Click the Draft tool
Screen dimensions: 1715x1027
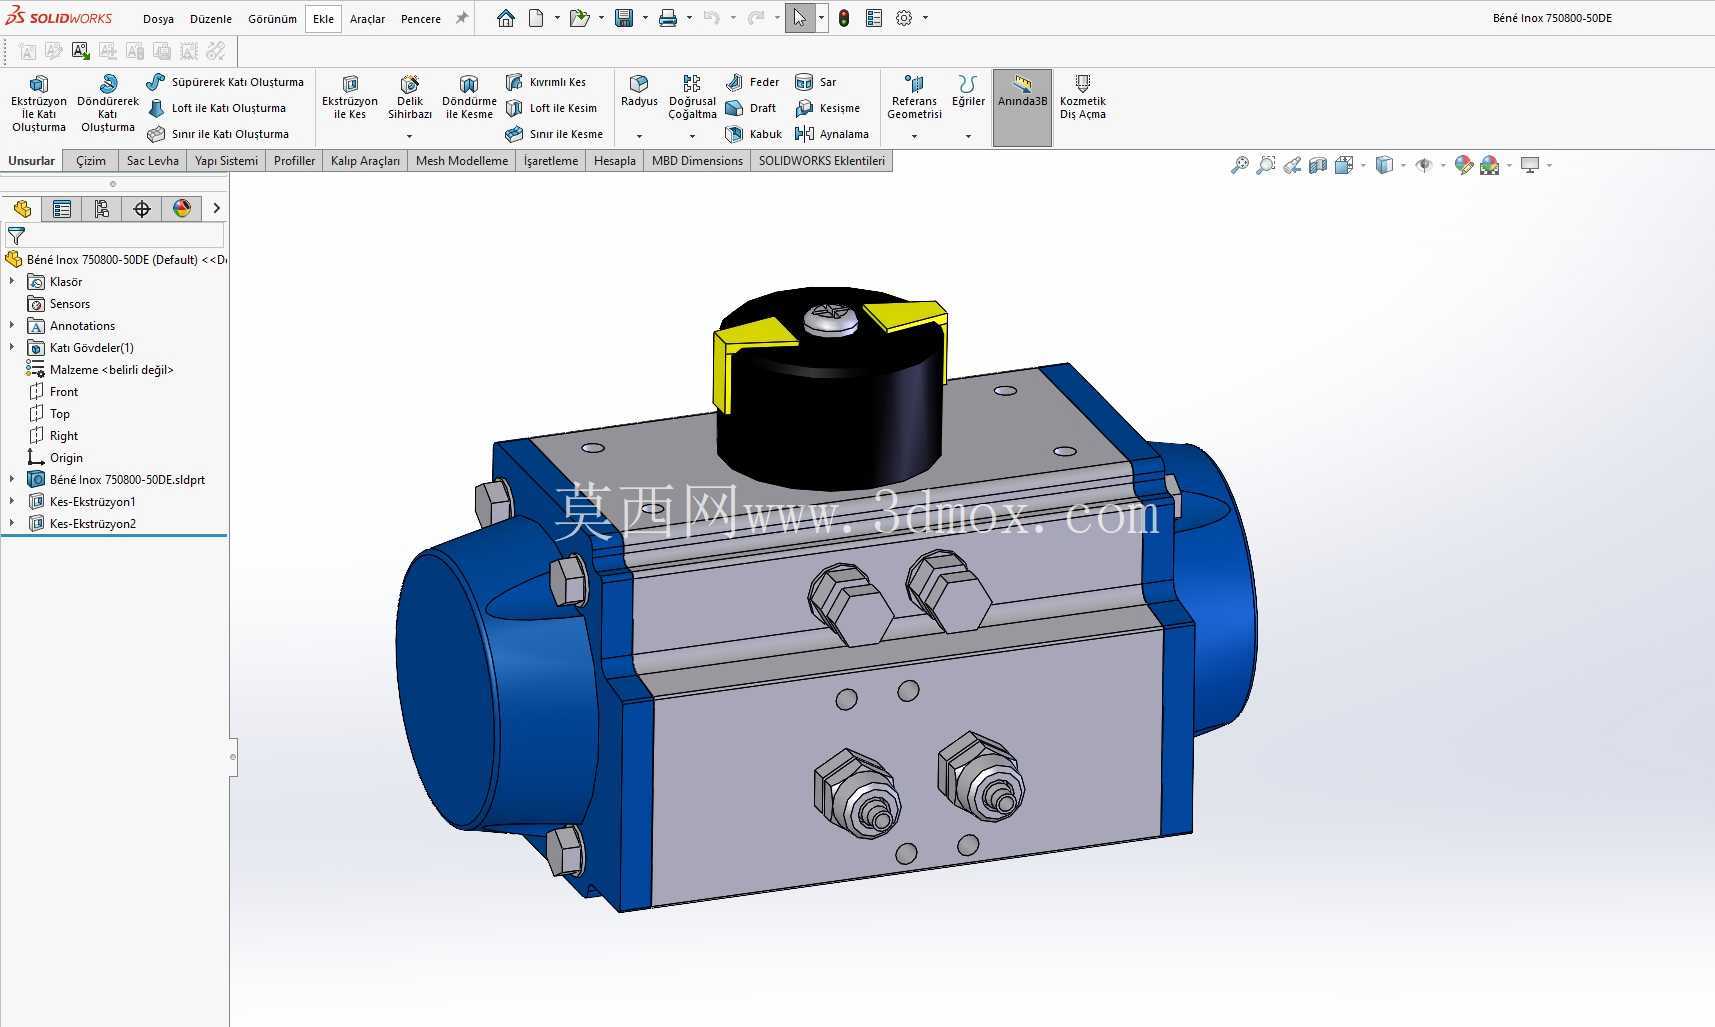pyautogui.click(x=751, y=108)
